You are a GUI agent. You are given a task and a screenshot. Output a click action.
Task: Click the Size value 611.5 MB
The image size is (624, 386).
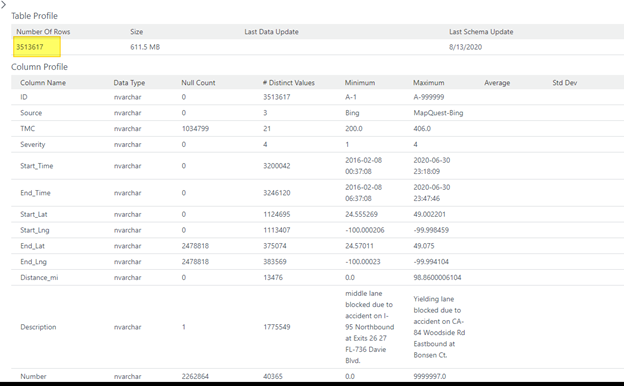(x=145, y=47)
